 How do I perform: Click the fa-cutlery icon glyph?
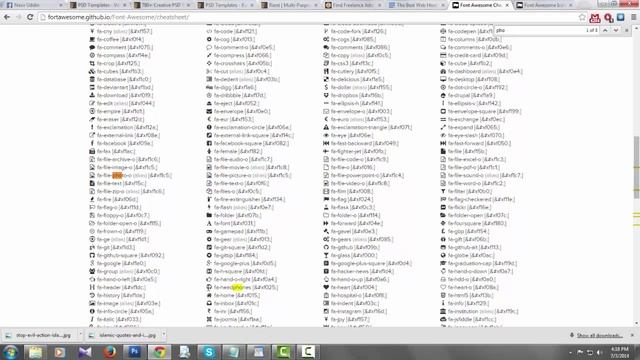tap(326, 71)
